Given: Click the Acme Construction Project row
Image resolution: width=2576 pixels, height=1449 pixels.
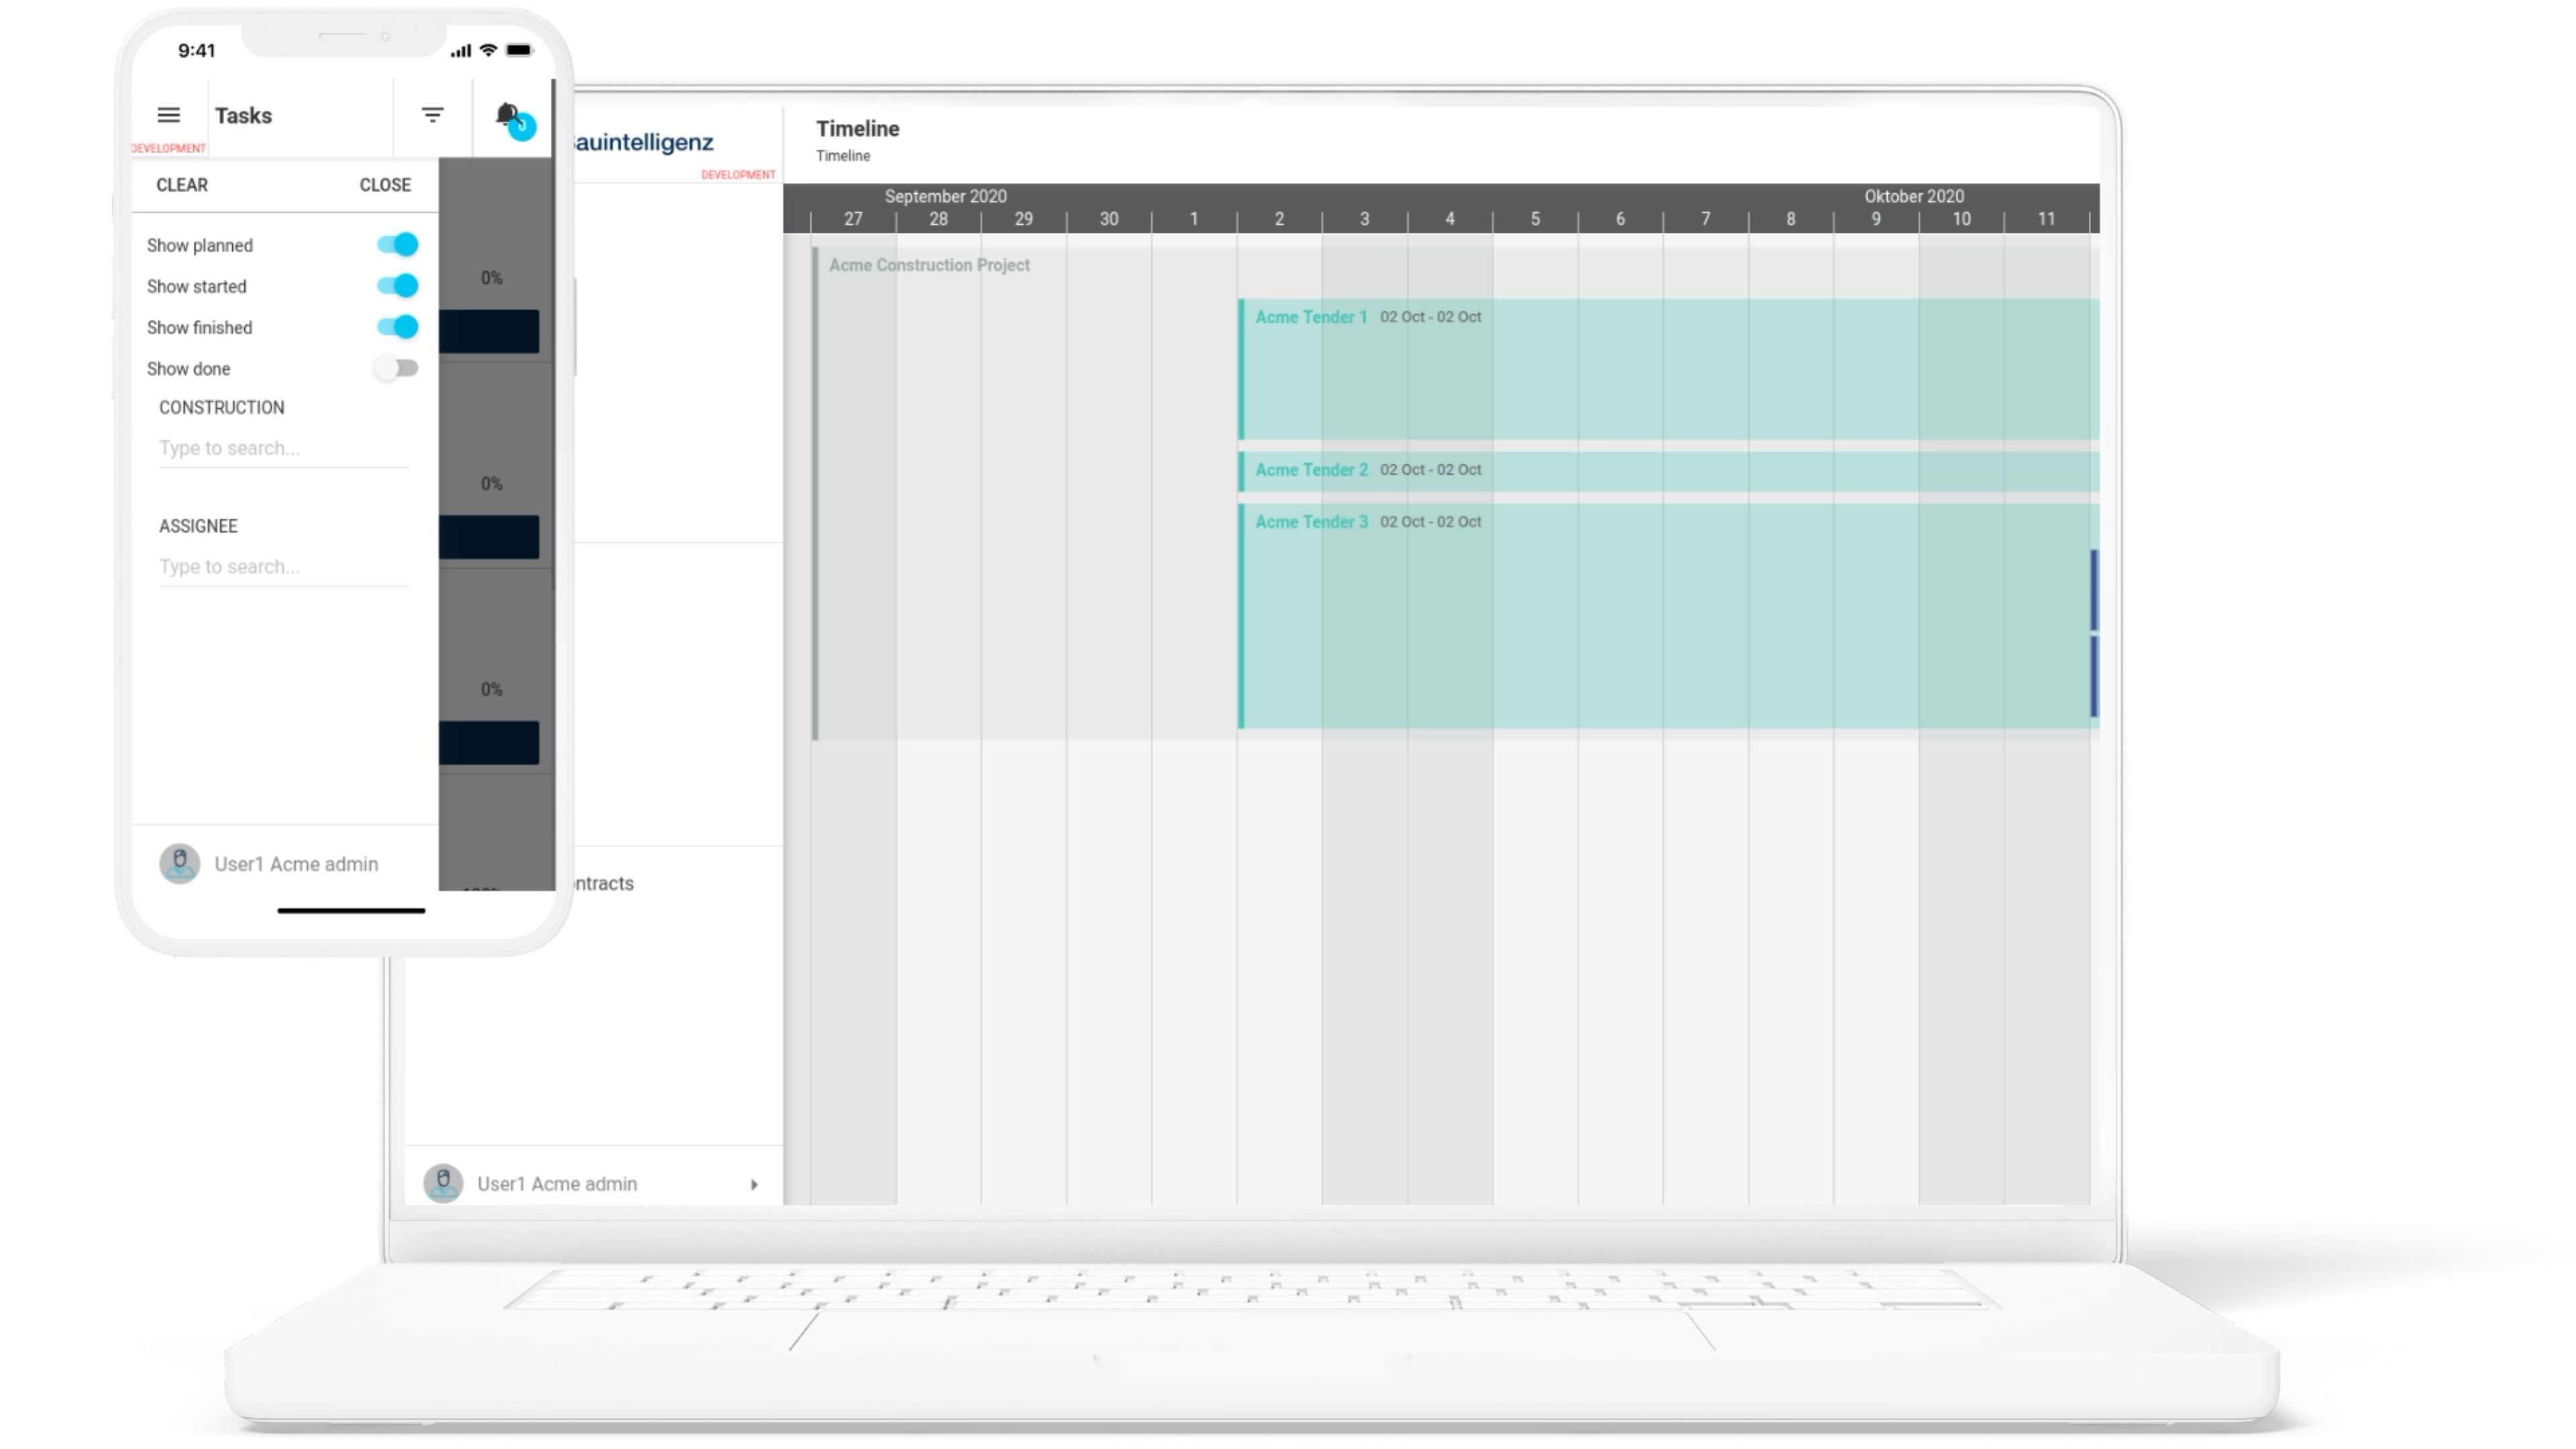Looking at the screenshot, I should (929, 265).
